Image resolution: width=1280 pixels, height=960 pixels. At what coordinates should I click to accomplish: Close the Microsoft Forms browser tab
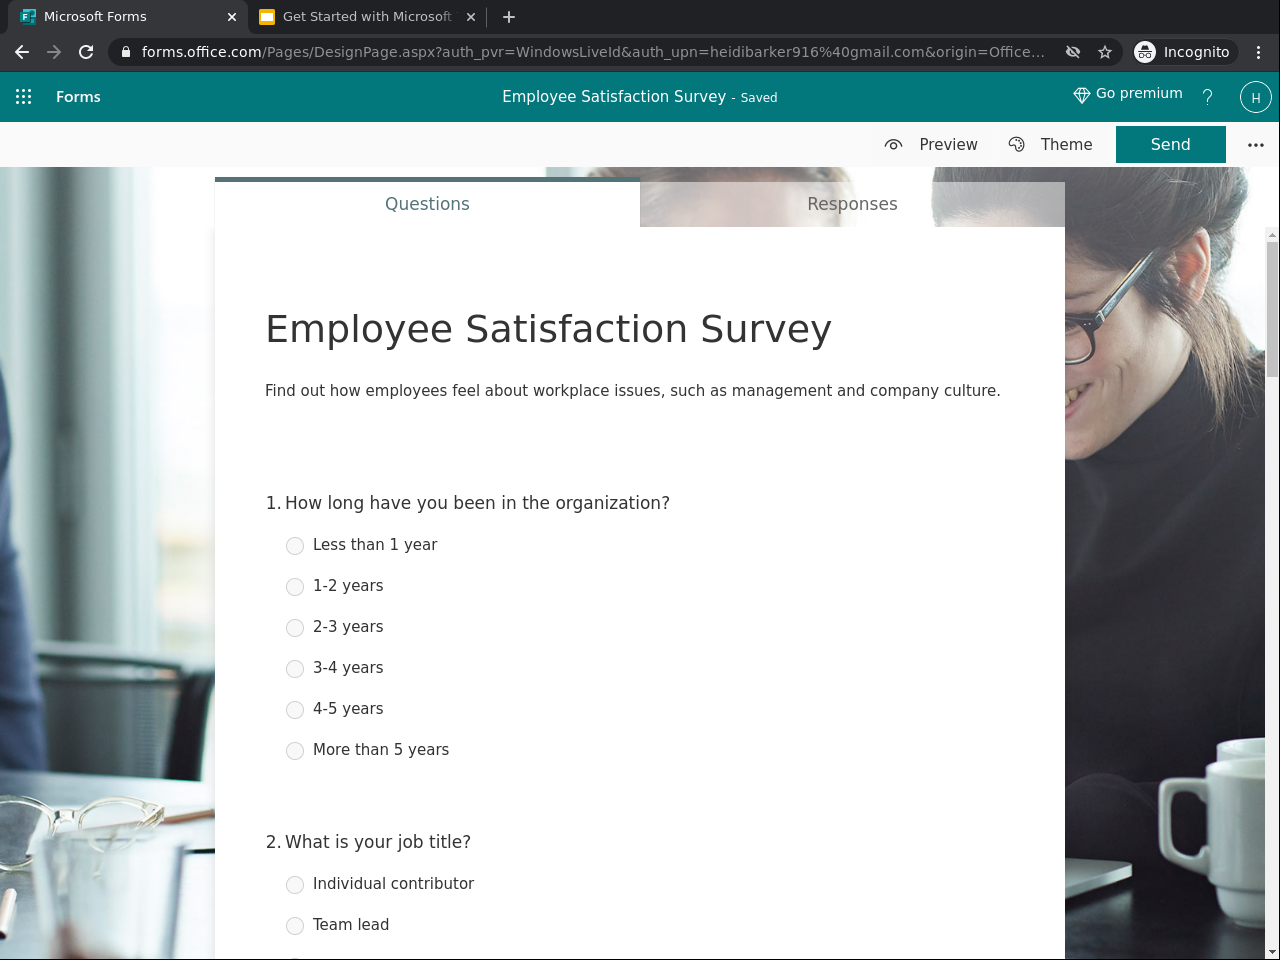[x=232, y=17]
